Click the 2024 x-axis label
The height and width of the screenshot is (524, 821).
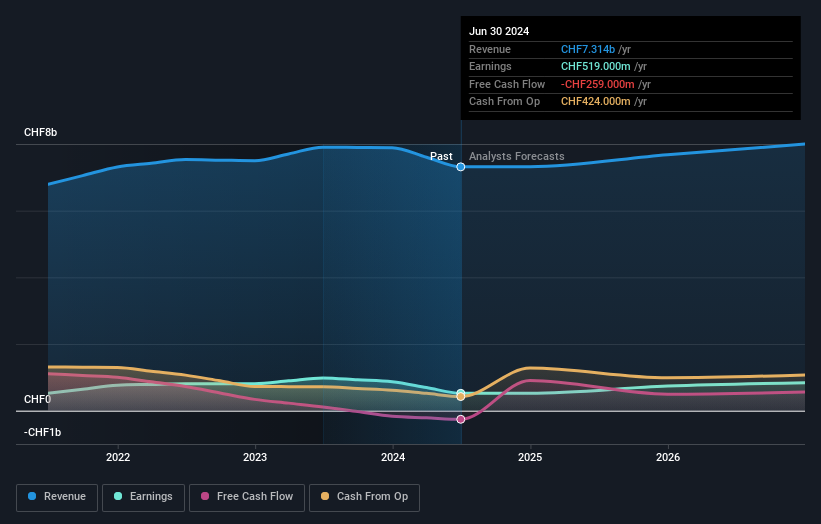pos(393,457)
